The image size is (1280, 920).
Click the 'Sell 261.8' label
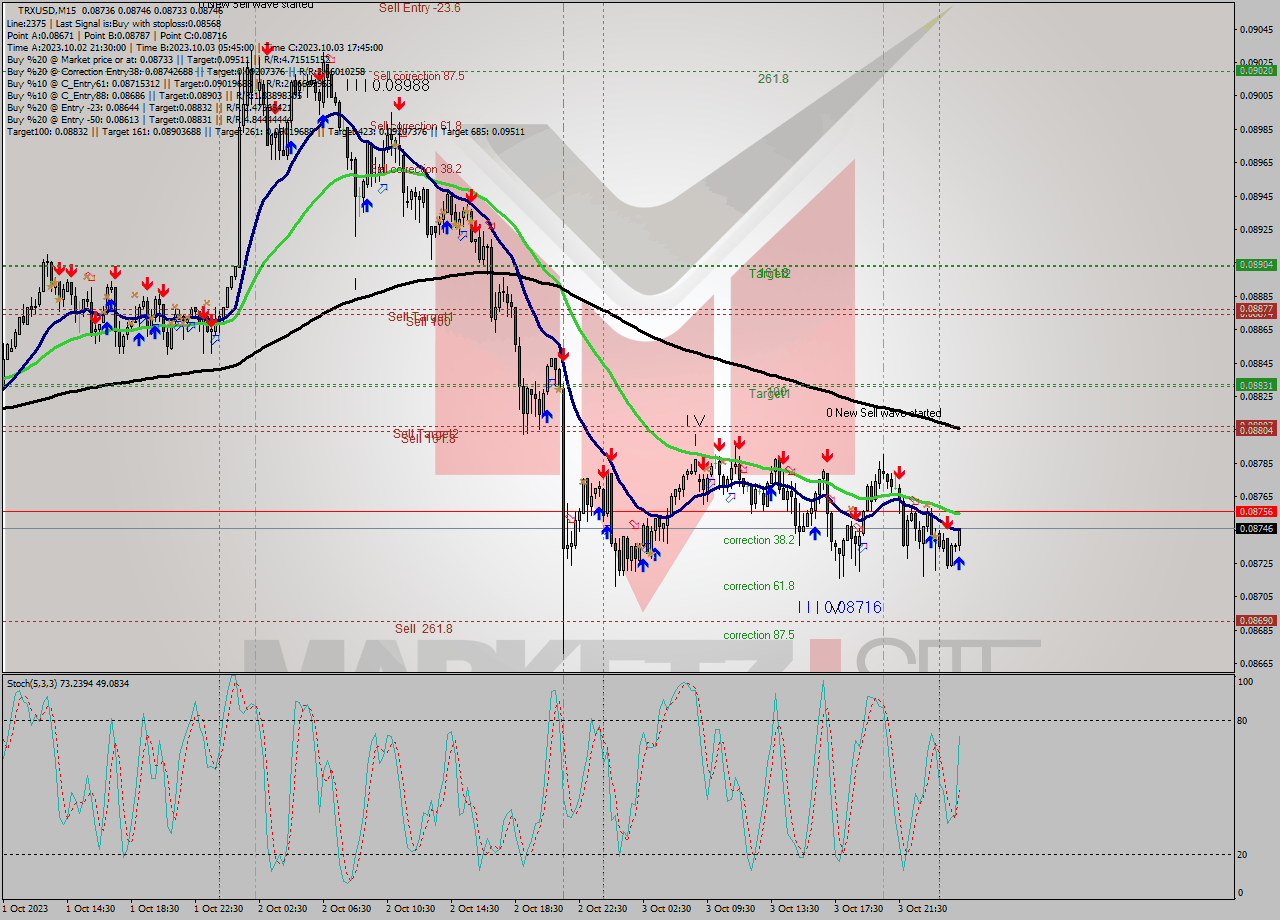tap(423, 628)
